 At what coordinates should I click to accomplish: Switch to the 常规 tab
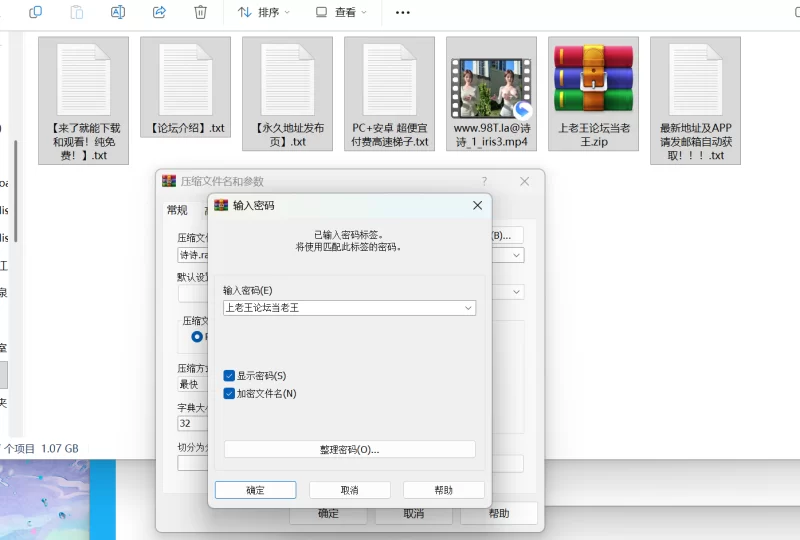(x=177, y=210)
